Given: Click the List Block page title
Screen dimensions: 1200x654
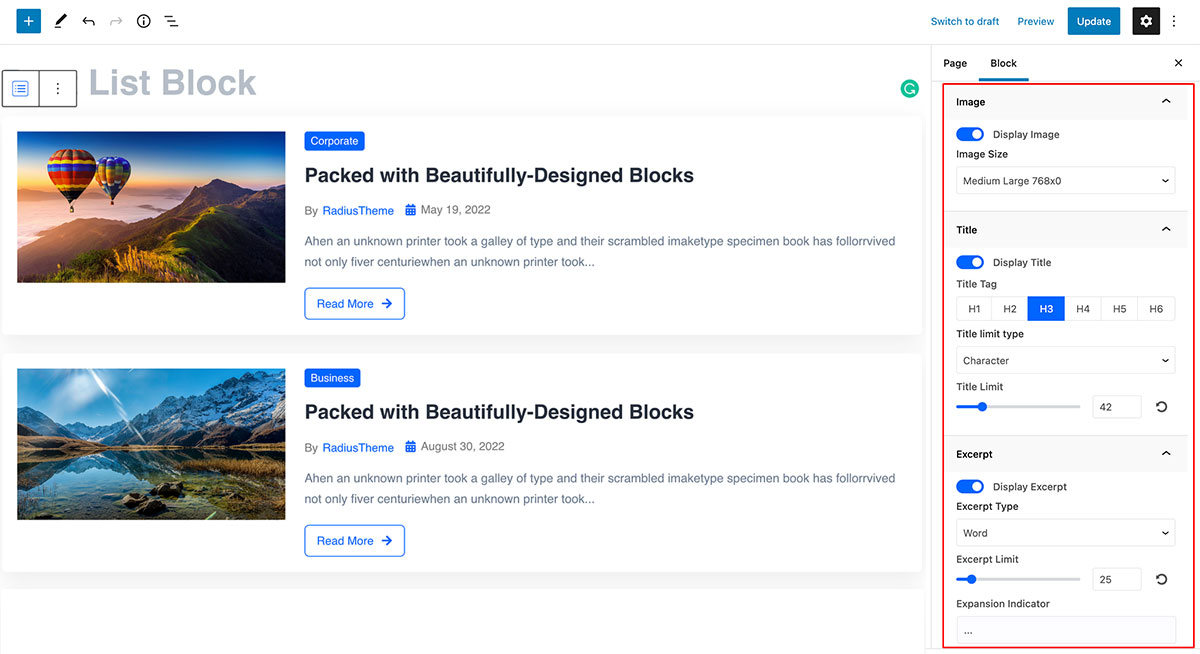Looking at the screenshot, I should 173,83.
